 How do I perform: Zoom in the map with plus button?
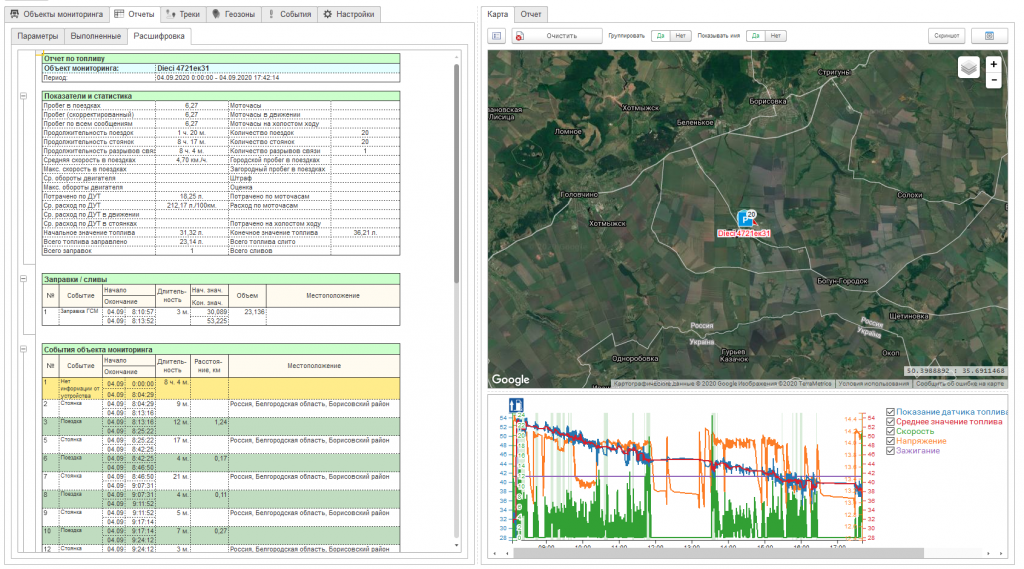pyautogui.click(x=993, y=63)
